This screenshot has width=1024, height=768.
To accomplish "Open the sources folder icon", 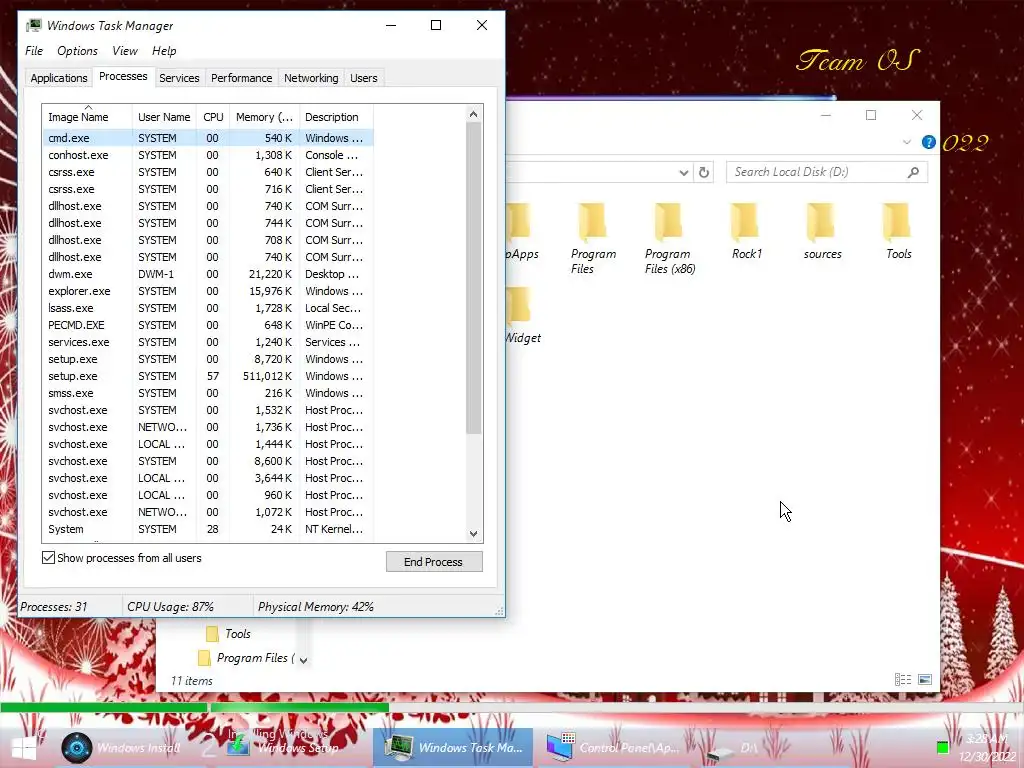I will pos(822,223).
